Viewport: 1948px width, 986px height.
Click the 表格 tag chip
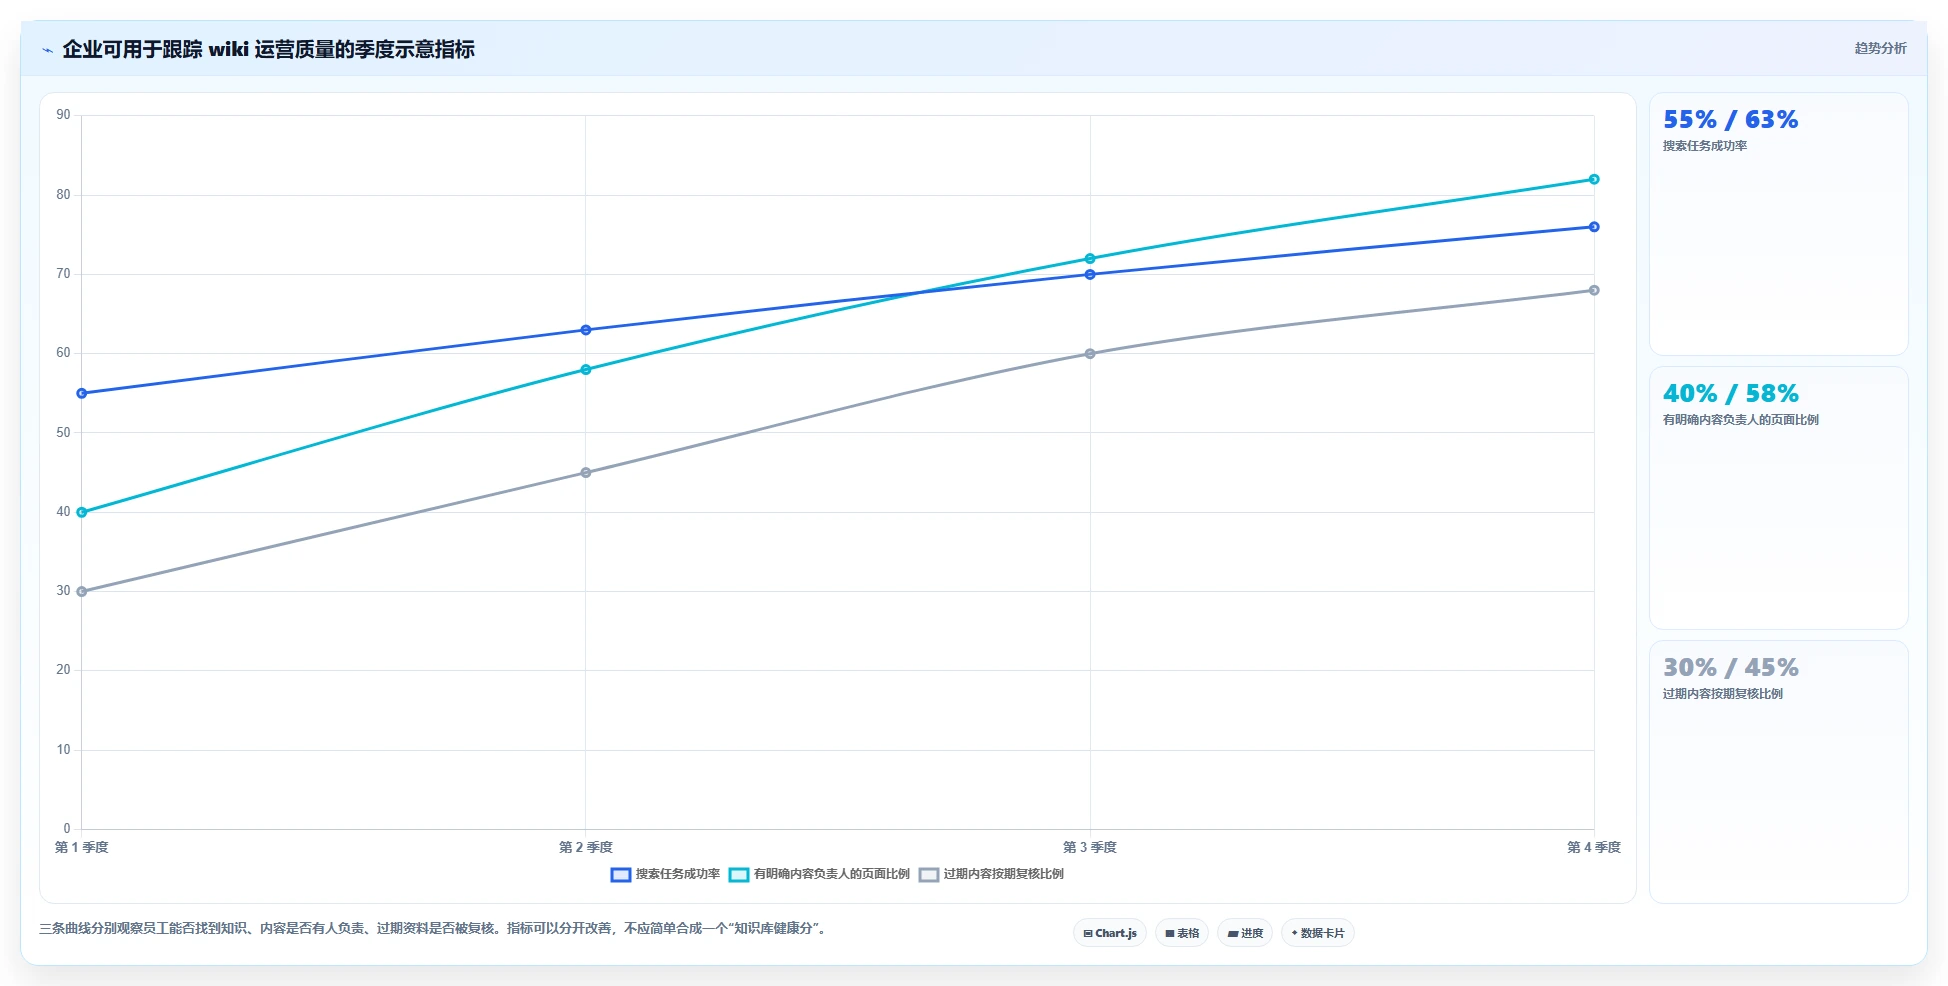point(1182,933)
